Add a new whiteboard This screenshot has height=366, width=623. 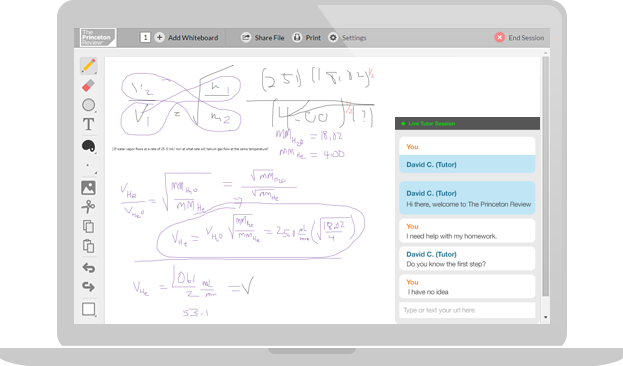tap(186, 38)
